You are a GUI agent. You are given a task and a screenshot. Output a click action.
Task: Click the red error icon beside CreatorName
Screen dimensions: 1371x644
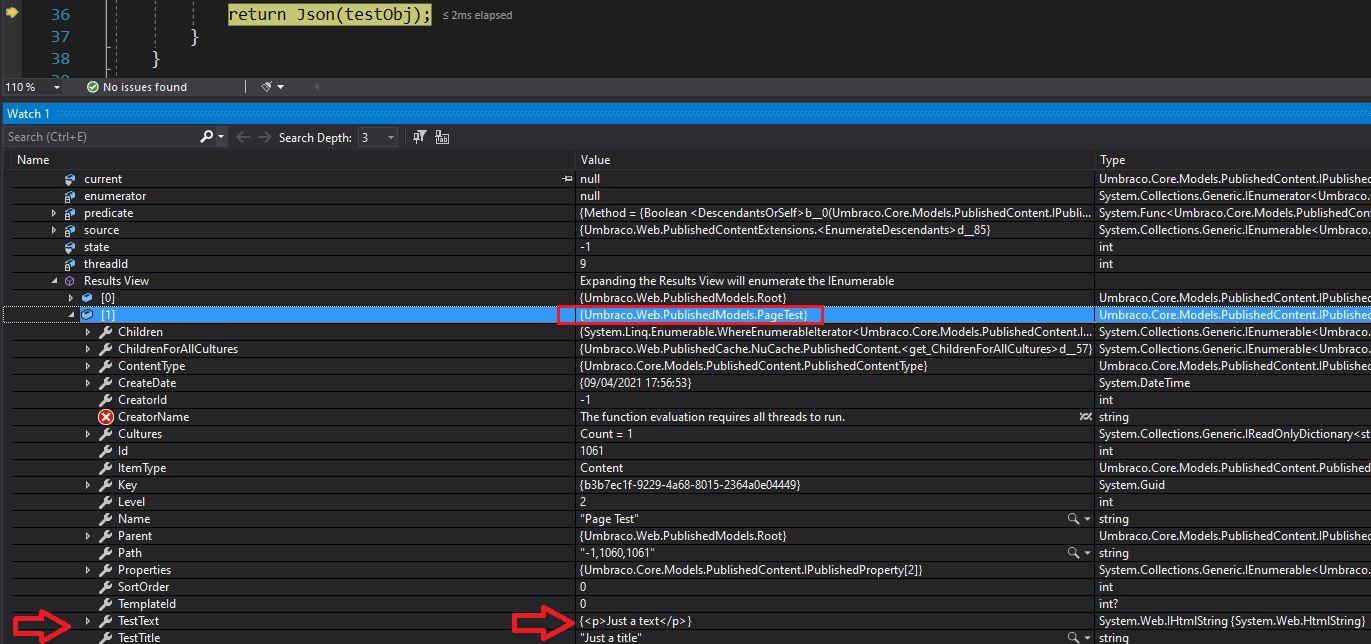105,417
